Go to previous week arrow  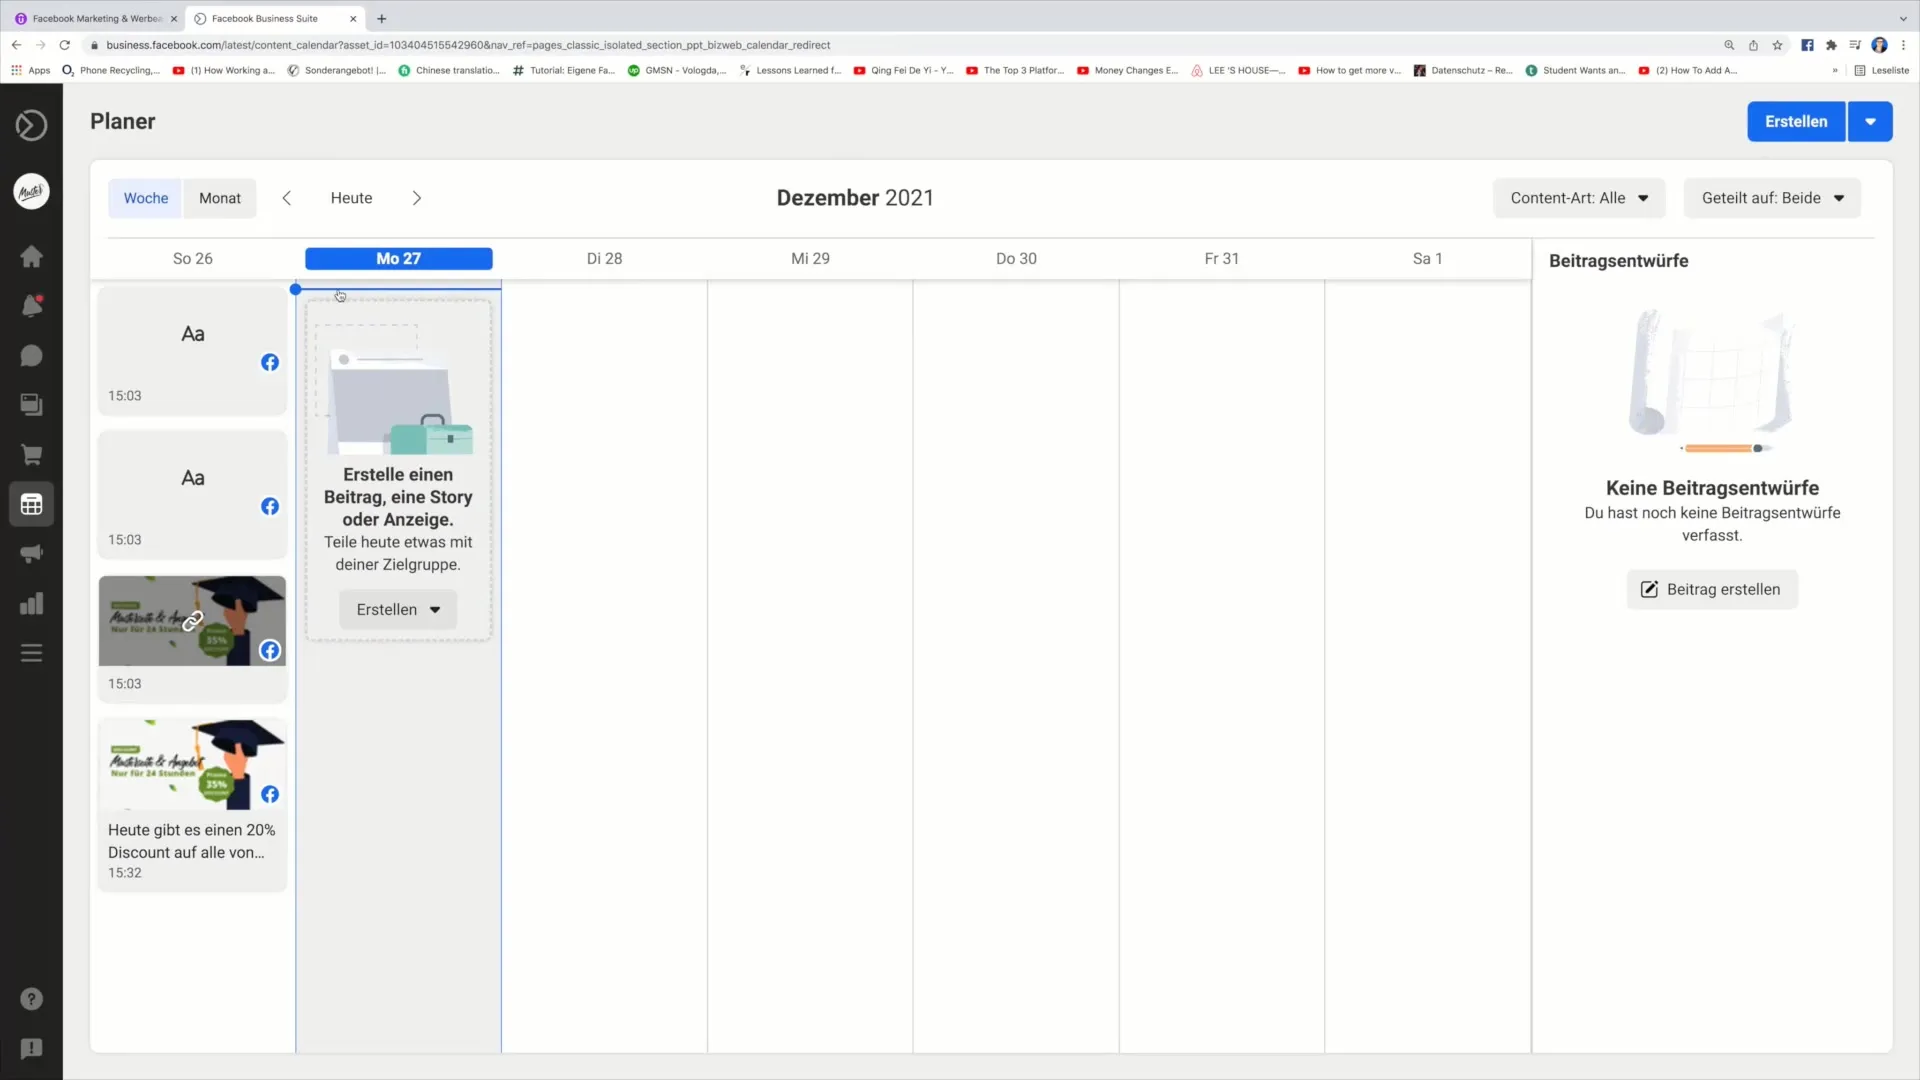(287, 198)
